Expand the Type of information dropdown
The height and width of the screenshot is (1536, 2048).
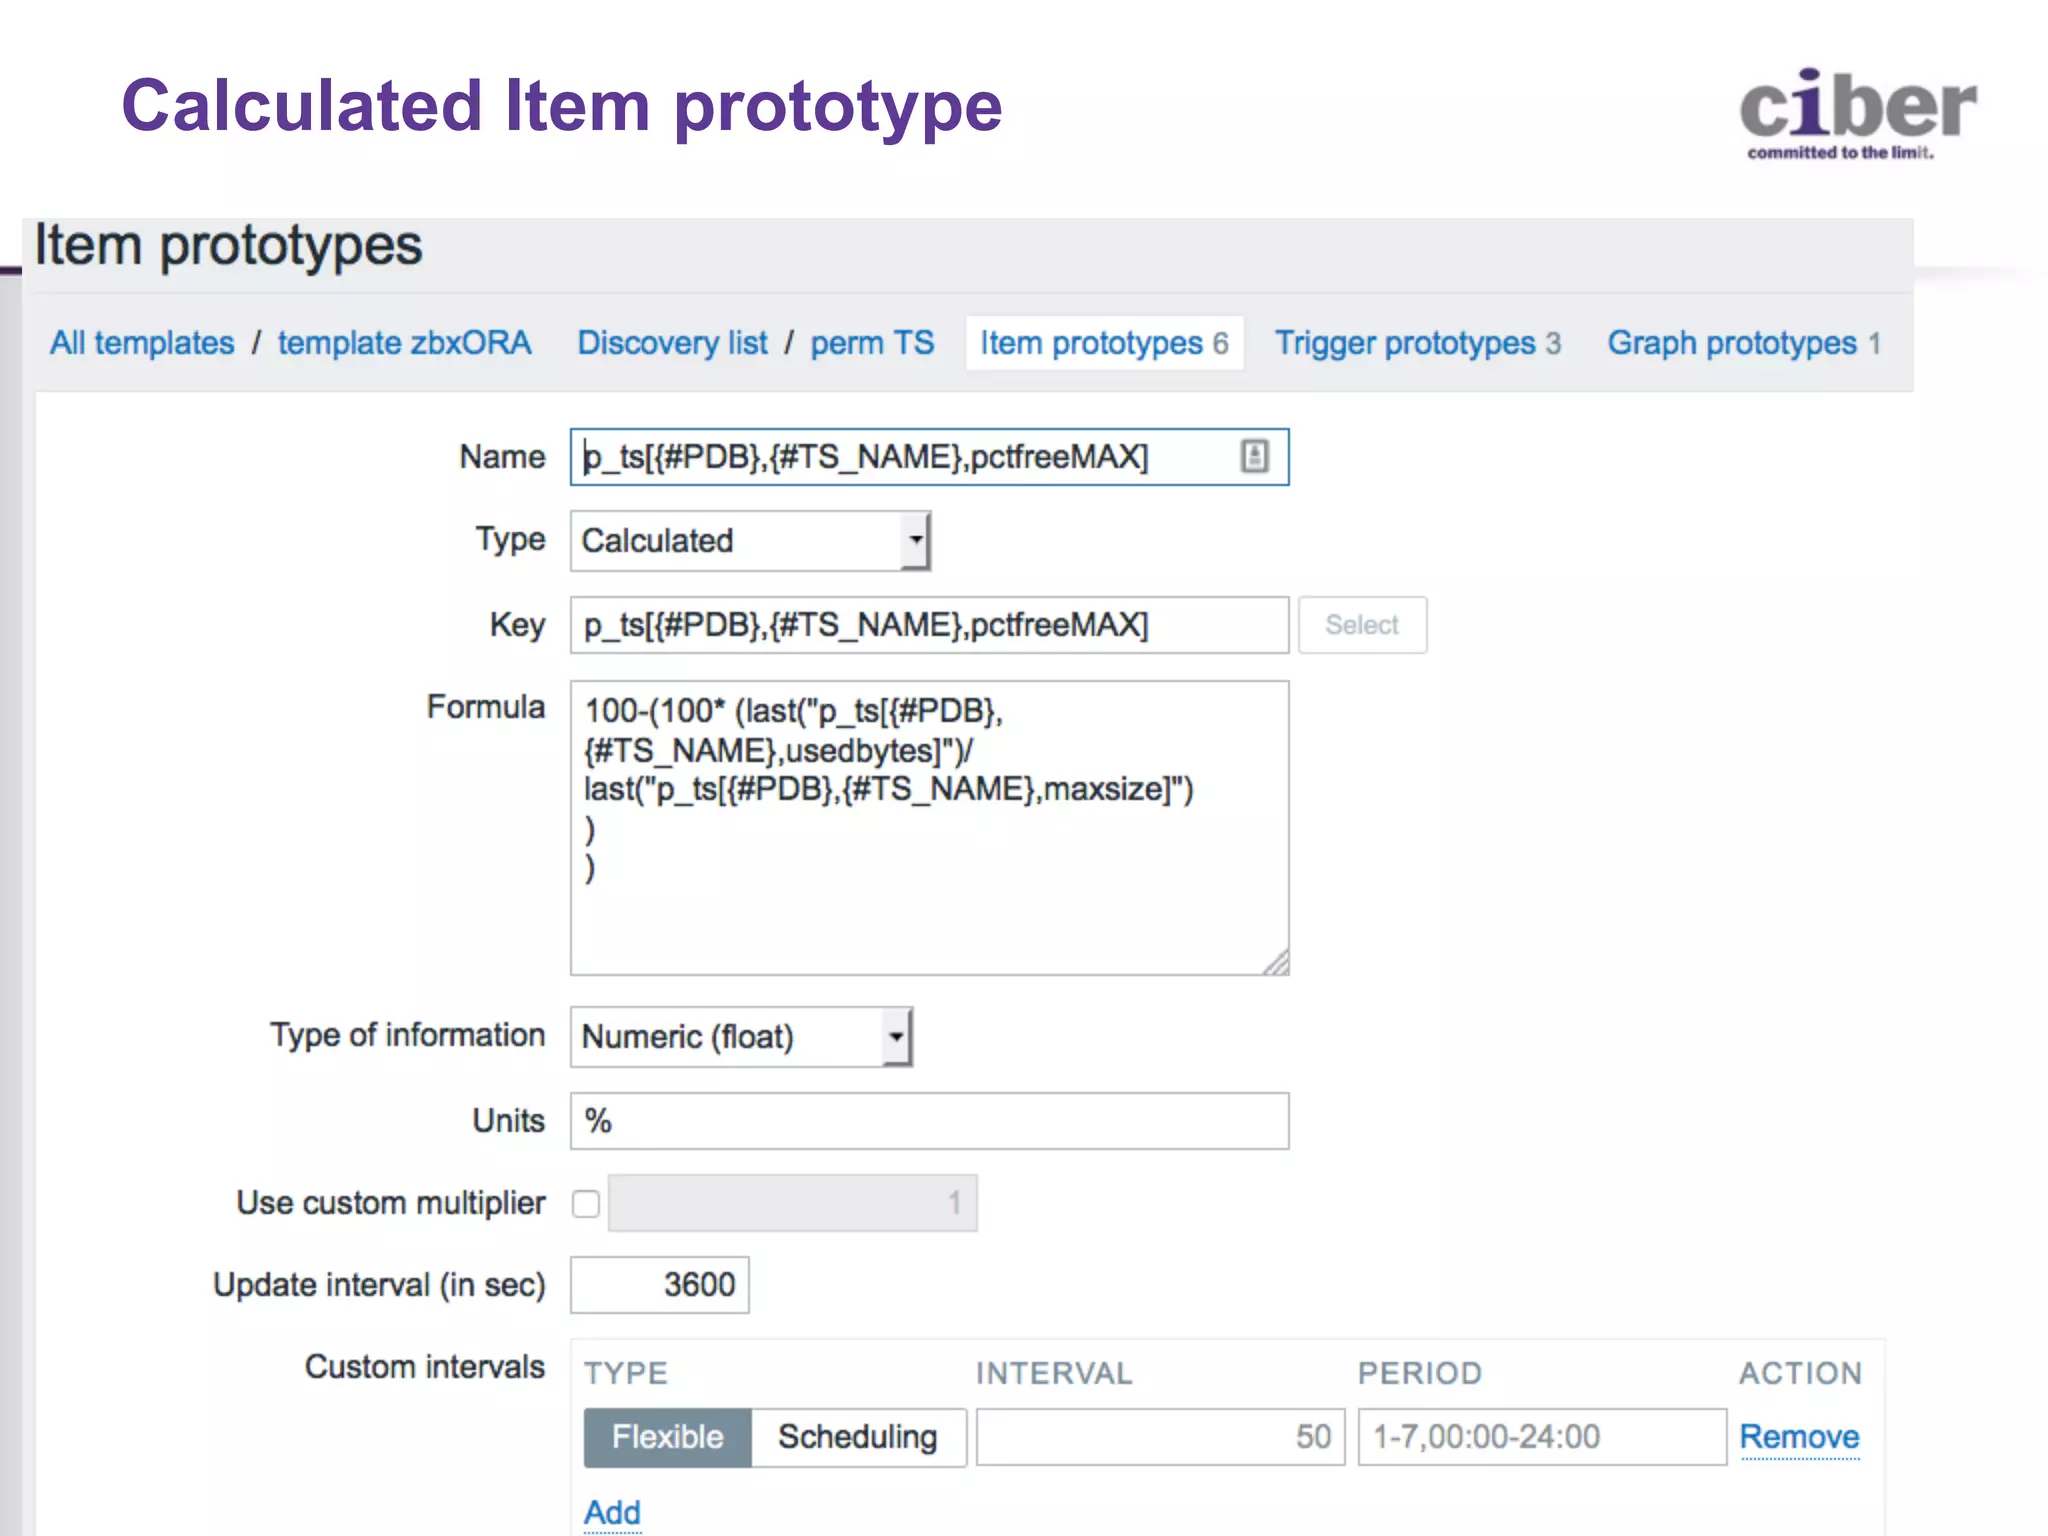pos(741,1037)
